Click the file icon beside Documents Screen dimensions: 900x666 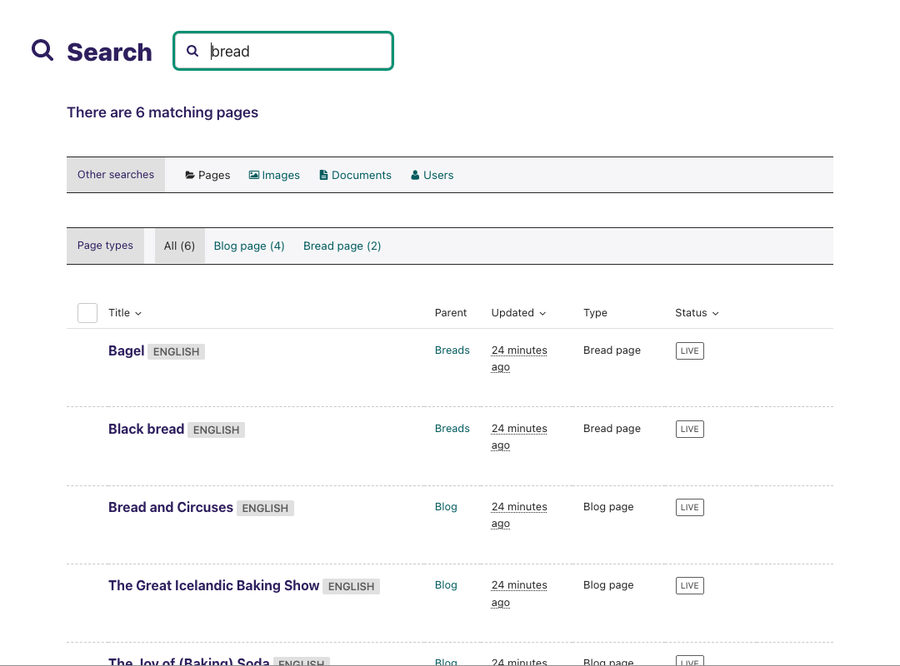click(x=324, y=175)
